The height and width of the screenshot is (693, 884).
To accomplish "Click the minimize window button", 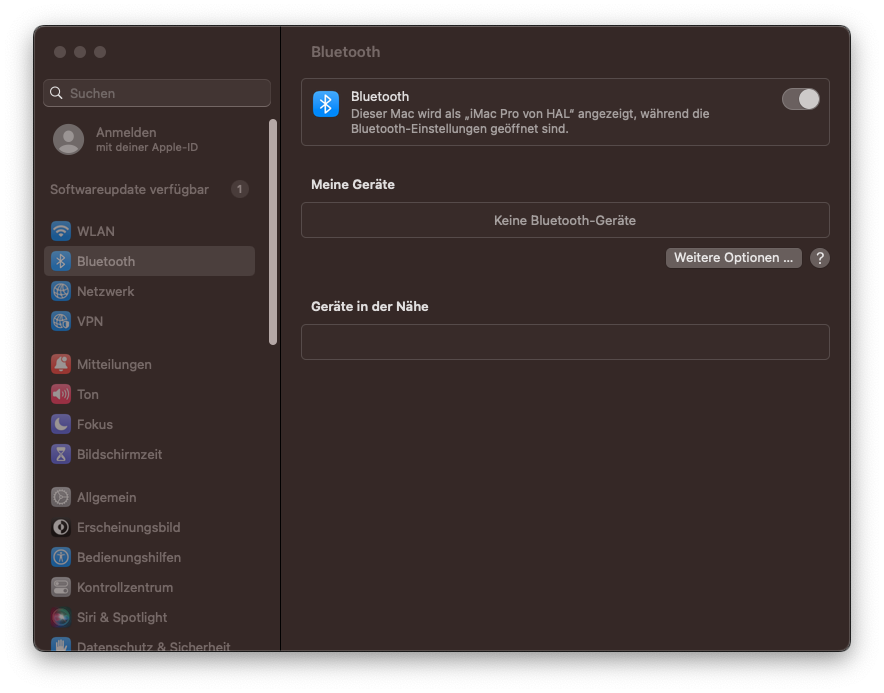I will pos(80,52).
